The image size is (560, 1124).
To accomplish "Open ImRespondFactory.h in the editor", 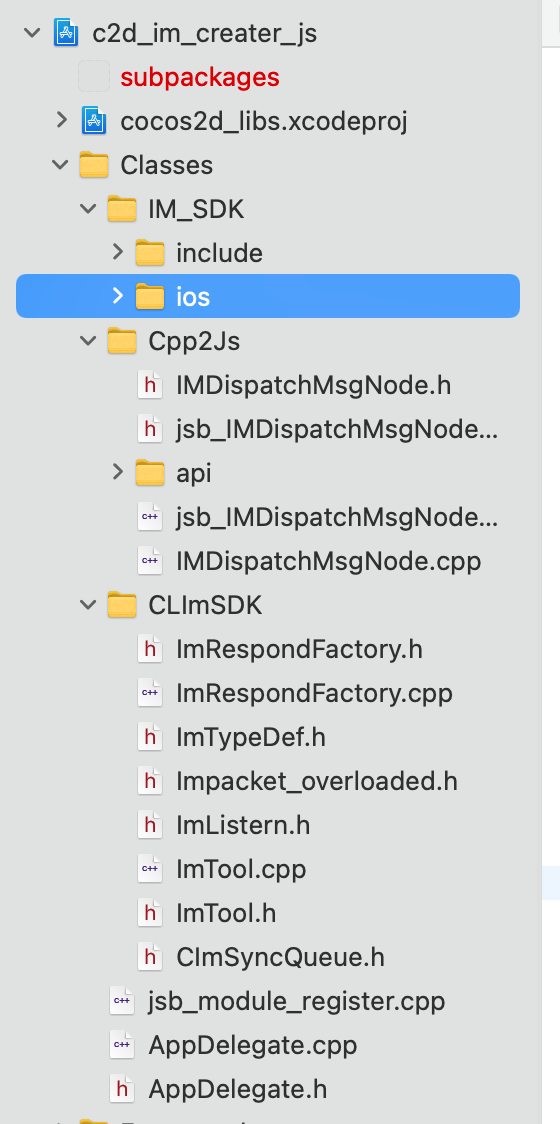I will coord(299,649).
